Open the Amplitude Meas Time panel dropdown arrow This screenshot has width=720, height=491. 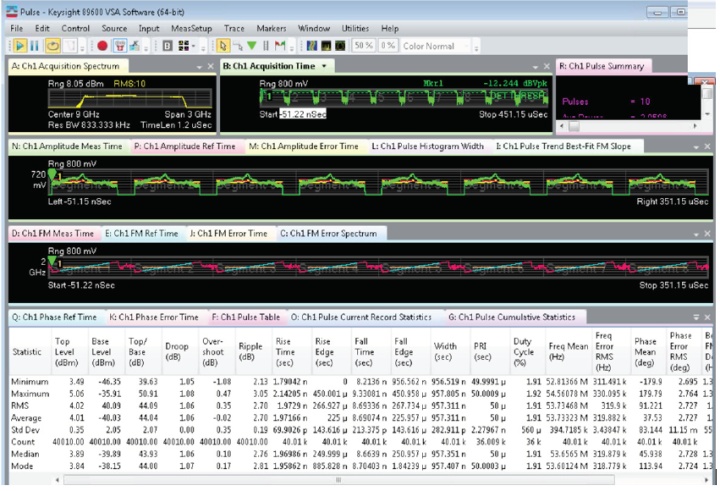tap(696, 147)
